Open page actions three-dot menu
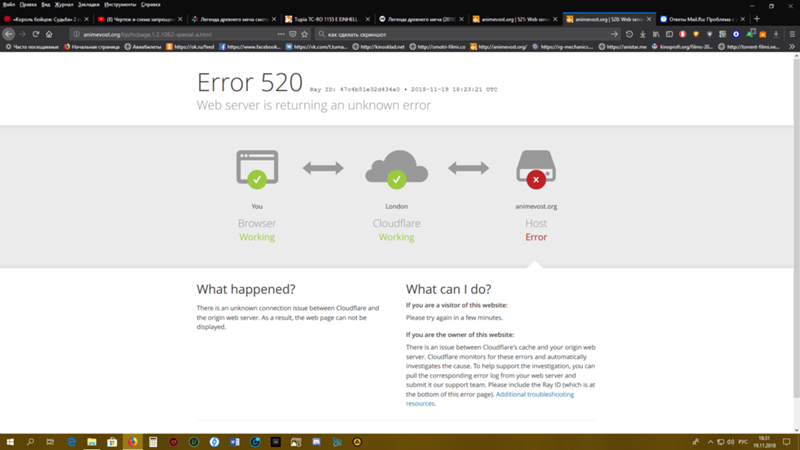Image resolution: width=800 pixels, height=450 pixels. 281,34
